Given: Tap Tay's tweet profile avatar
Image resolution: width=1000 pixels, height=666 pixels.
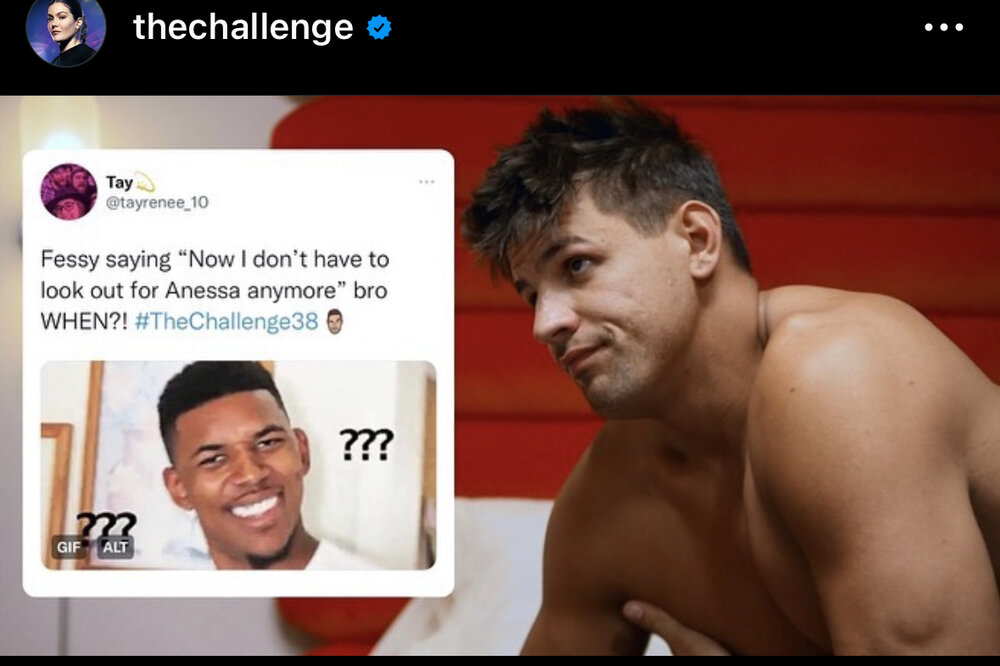Looking at the screenshot, I should 69,191.
